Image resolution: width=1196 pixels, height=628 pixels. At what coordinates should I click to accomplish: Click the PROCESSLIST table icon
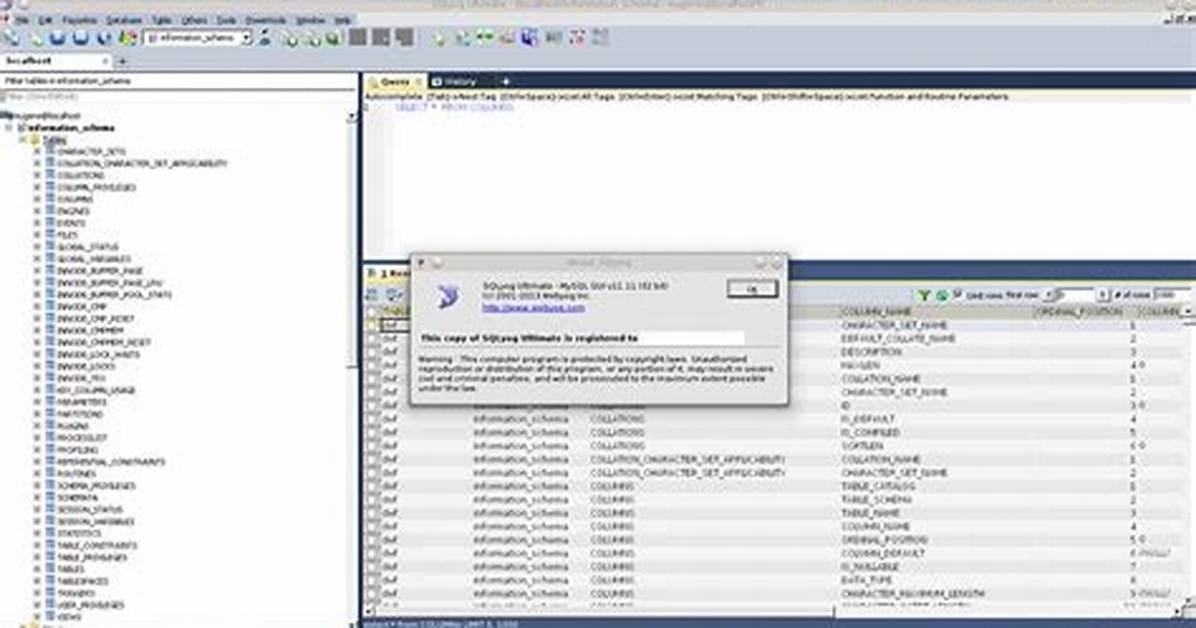coord(50,437)
